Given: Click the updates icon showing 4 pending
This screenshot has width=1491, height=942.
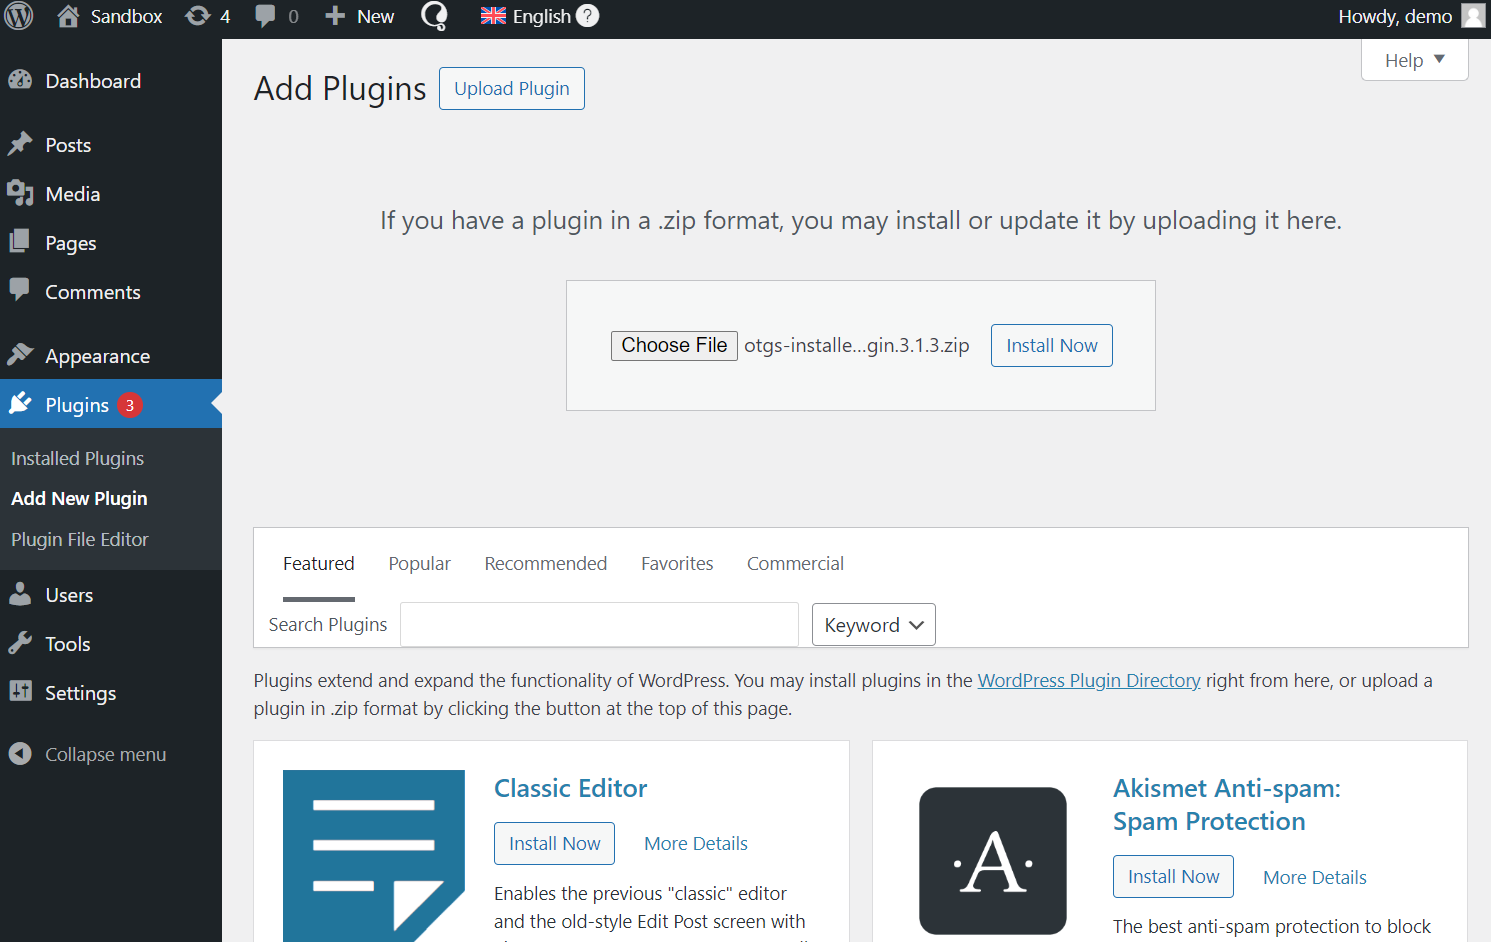Looking at the screenshot, I should point(196,16).
